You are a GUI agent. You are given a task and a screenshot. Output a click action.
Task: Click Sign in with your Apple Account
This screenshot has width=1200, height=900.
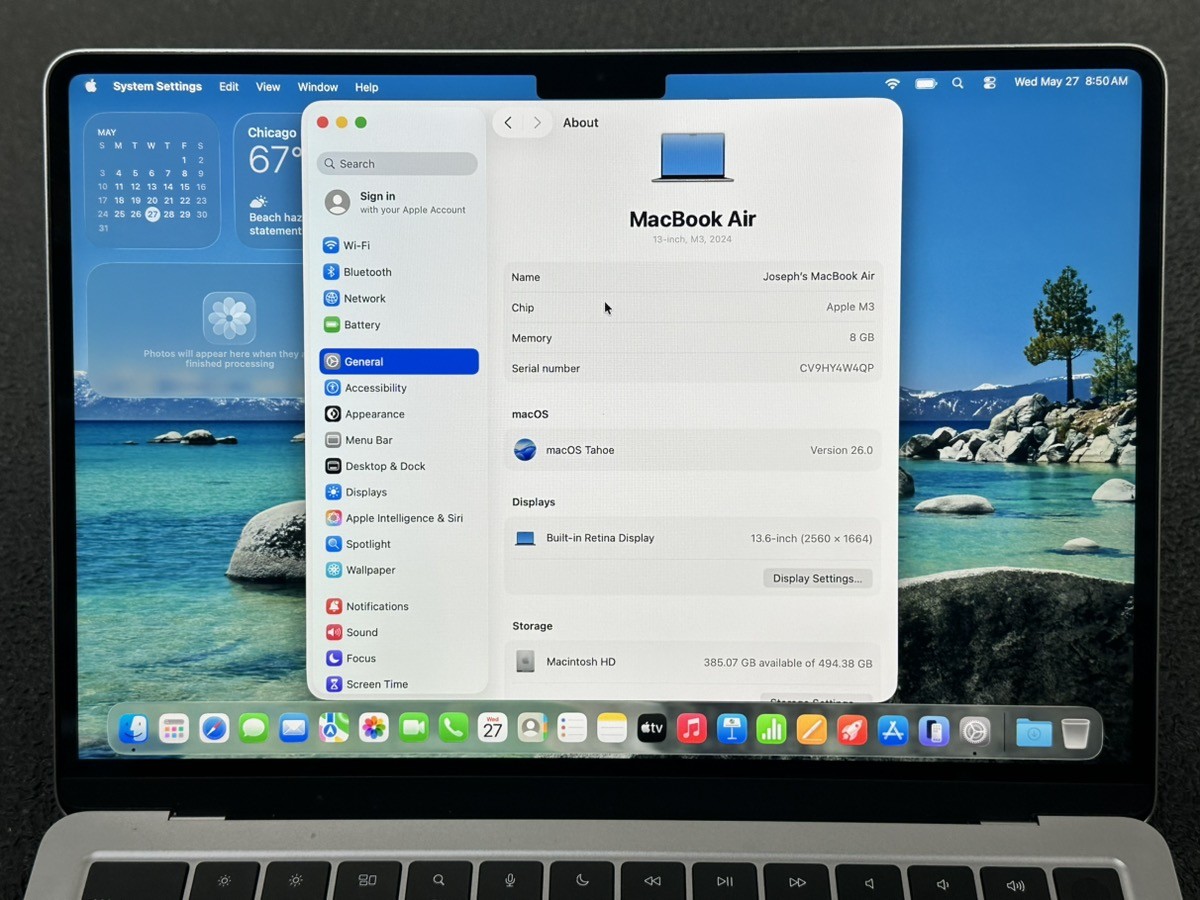(x=397, y=203)
